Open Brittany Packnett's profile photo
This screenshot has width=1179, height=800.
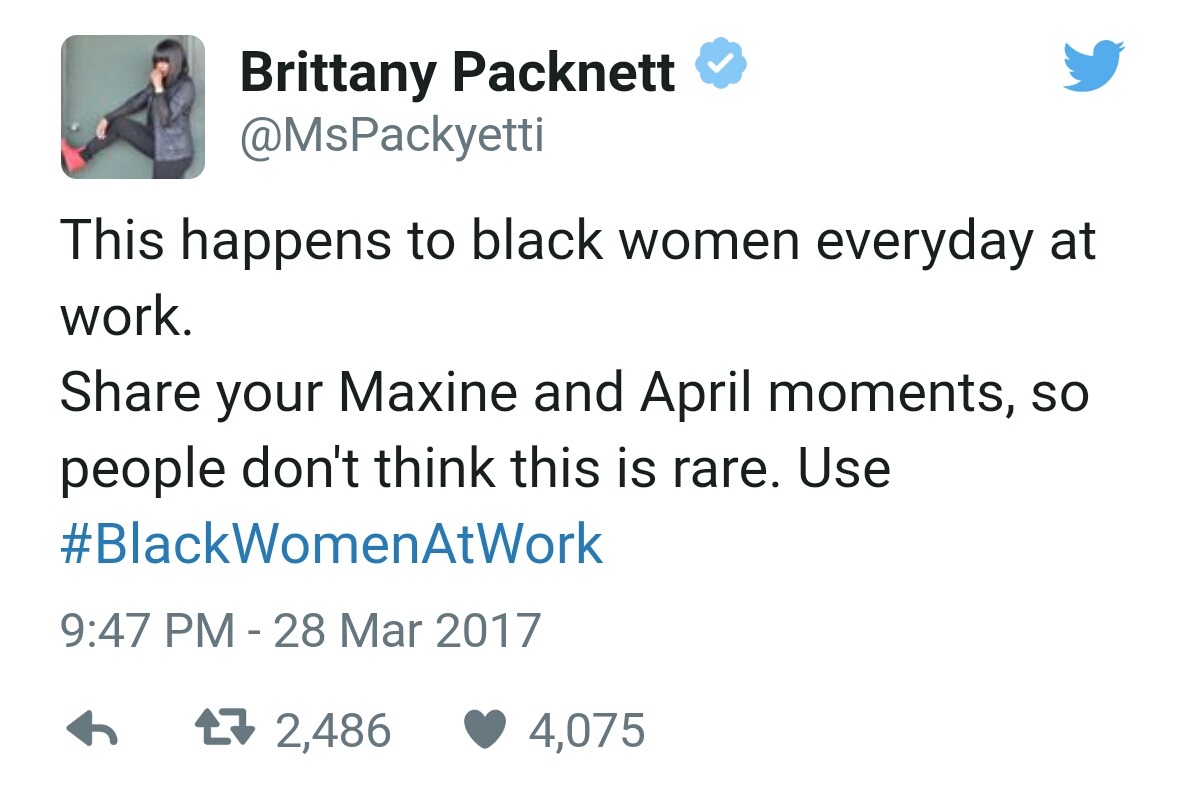click(x=132, y=107)
